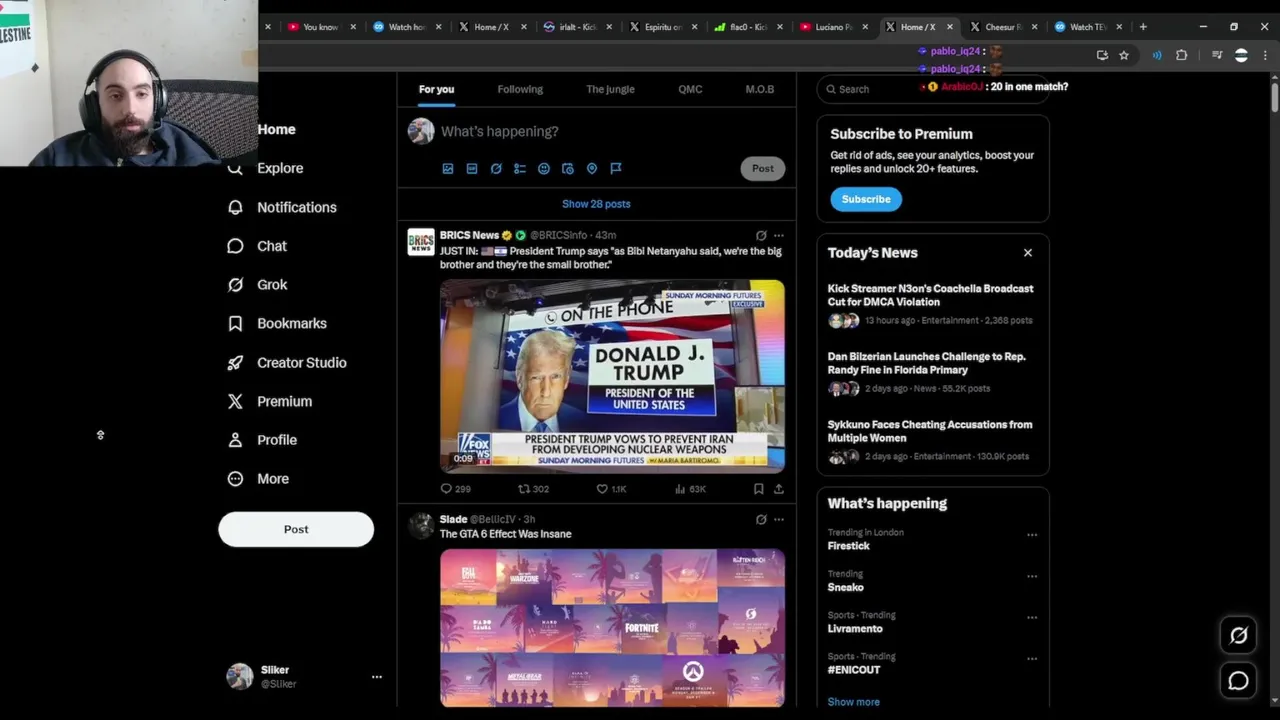Play the Donald Trump Fox News video
The height and width of the screenshot is (720, 1280).
612,376
